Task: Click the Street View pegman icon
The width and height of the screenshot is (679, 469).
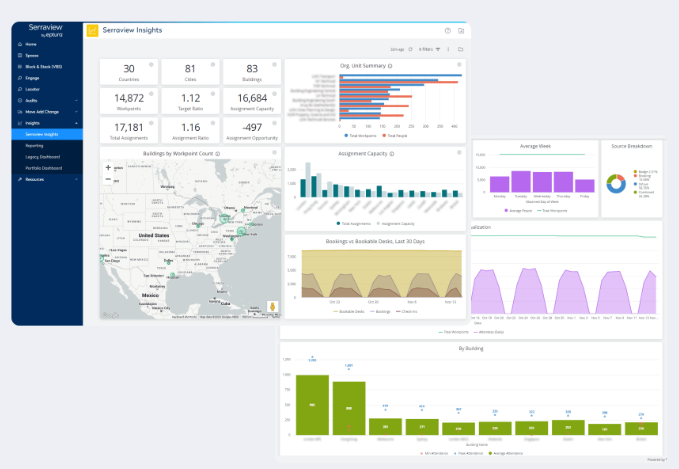Action: (x=272, y=307)
